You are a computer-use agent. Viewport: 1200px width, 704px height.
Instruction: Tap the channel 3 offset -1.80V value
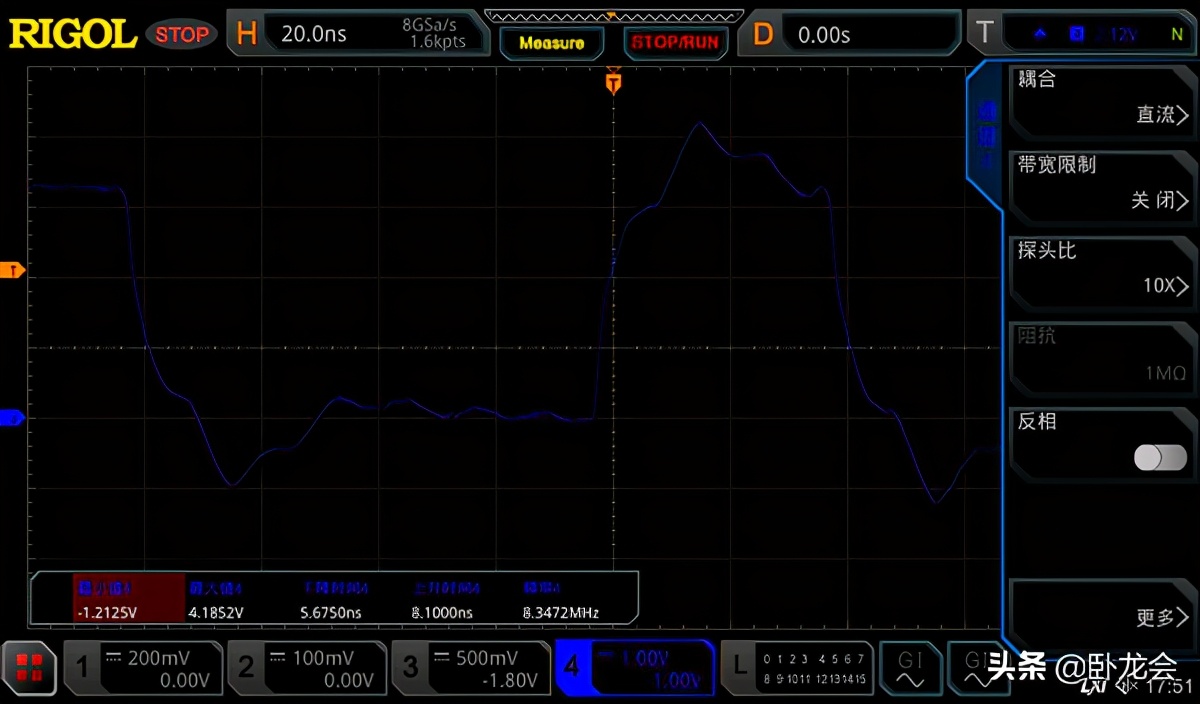tap(510, 681)
